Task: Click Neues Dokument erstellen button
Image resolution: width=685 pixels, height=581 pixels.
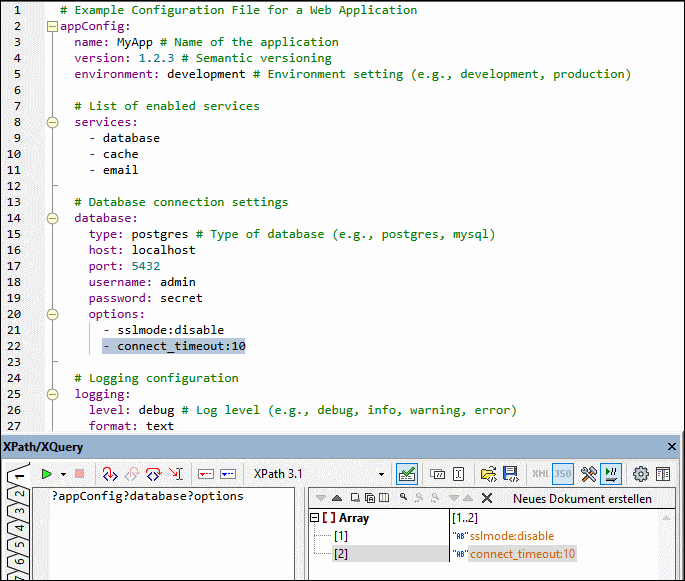Action: tap(582, 498)
